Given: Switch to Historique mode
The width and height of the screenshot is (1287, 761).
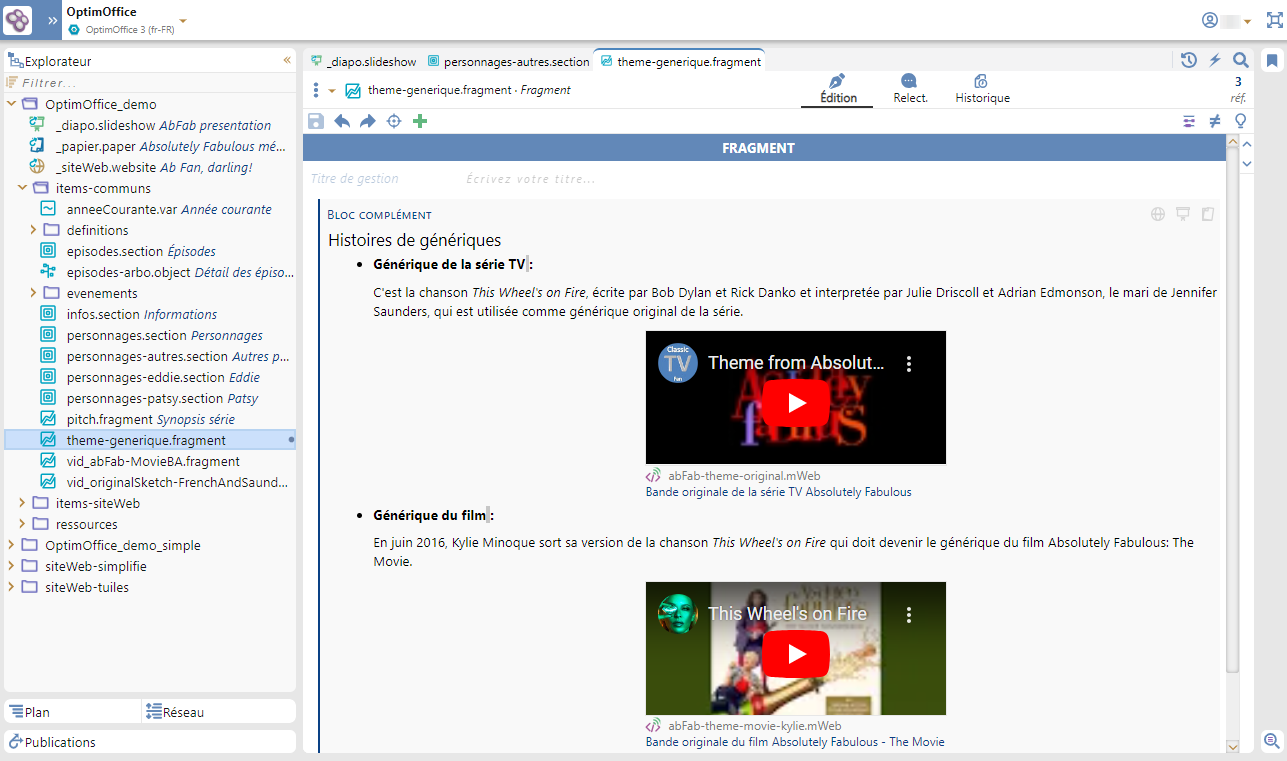Looking at the screenshot, I should click(982, 89).
